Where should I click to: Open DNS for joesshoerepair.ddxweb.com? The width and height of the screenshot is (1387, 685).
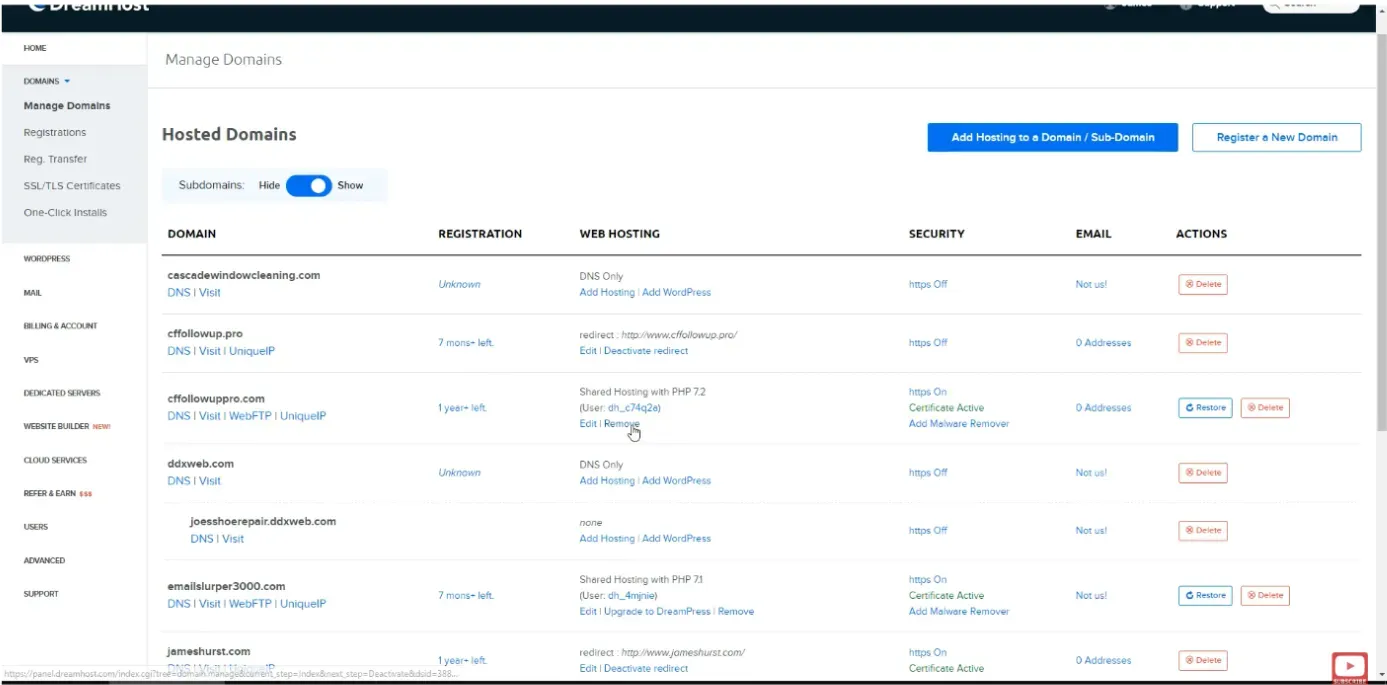coord(201,539)
